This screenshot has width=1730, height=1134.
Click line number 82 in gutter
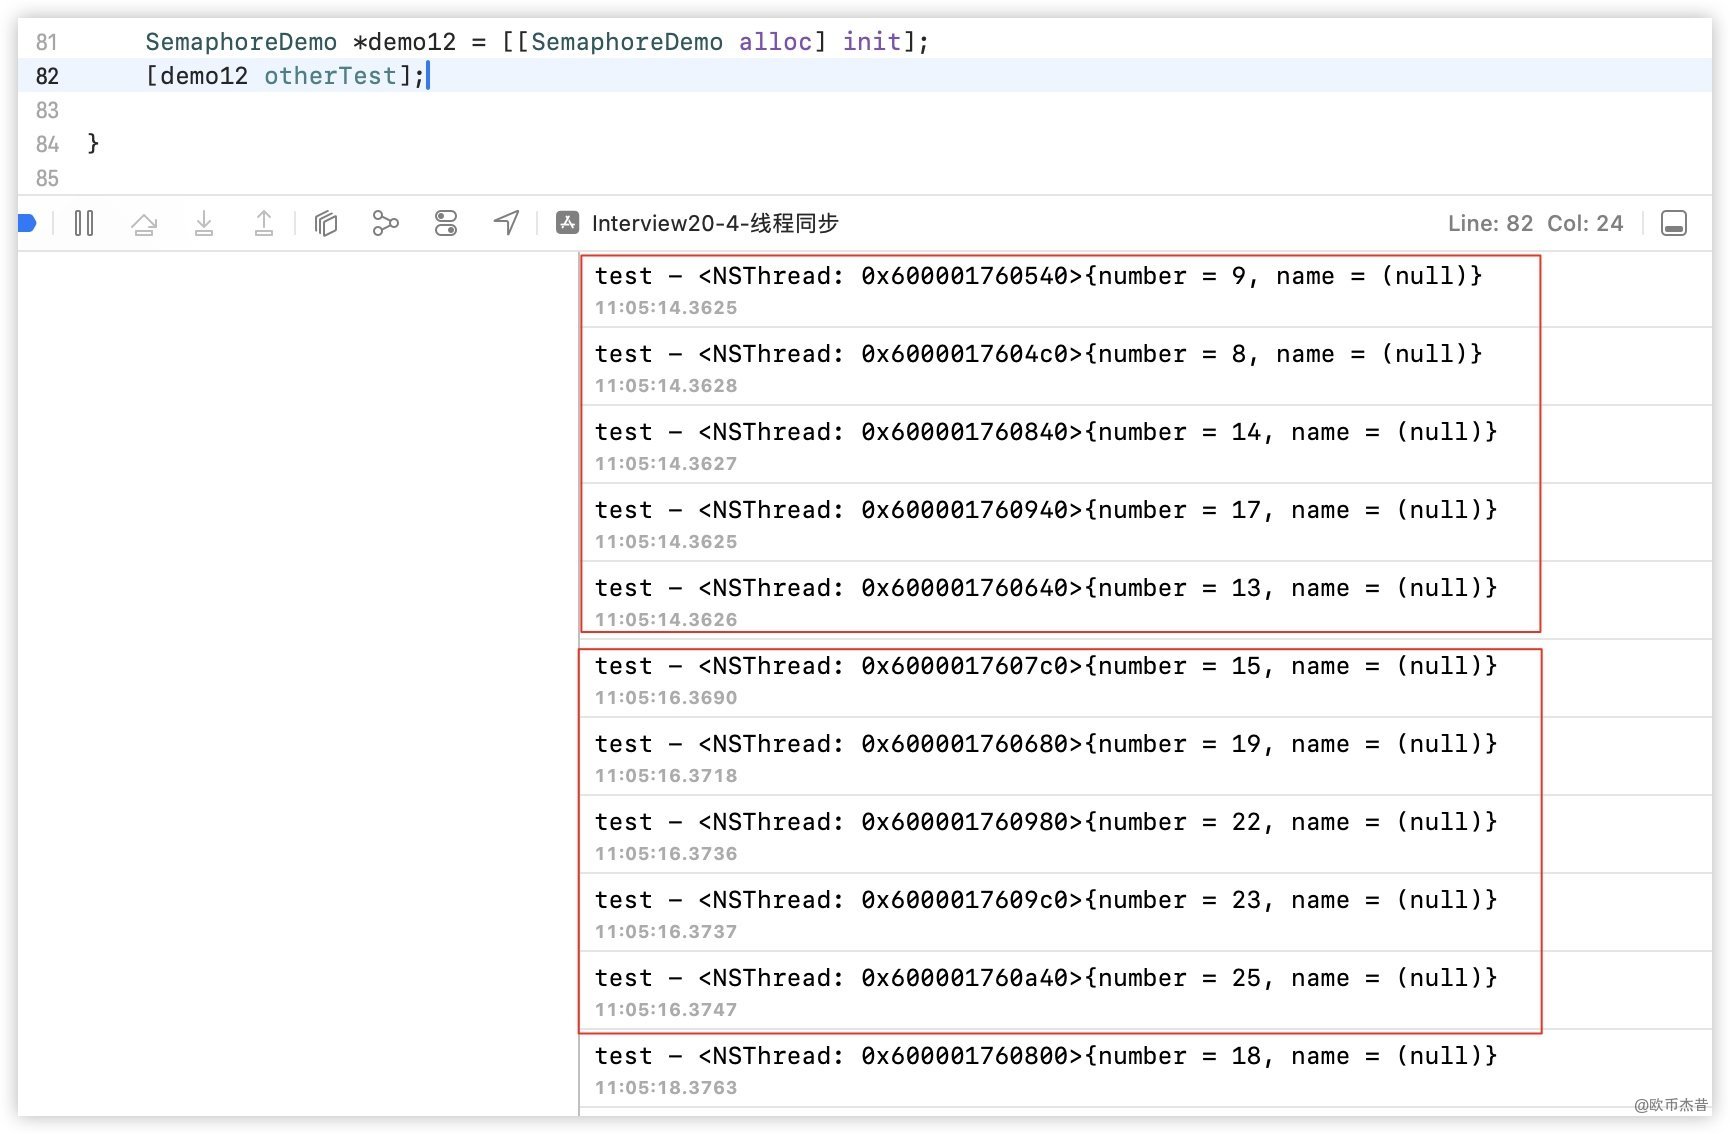[47, 76]
